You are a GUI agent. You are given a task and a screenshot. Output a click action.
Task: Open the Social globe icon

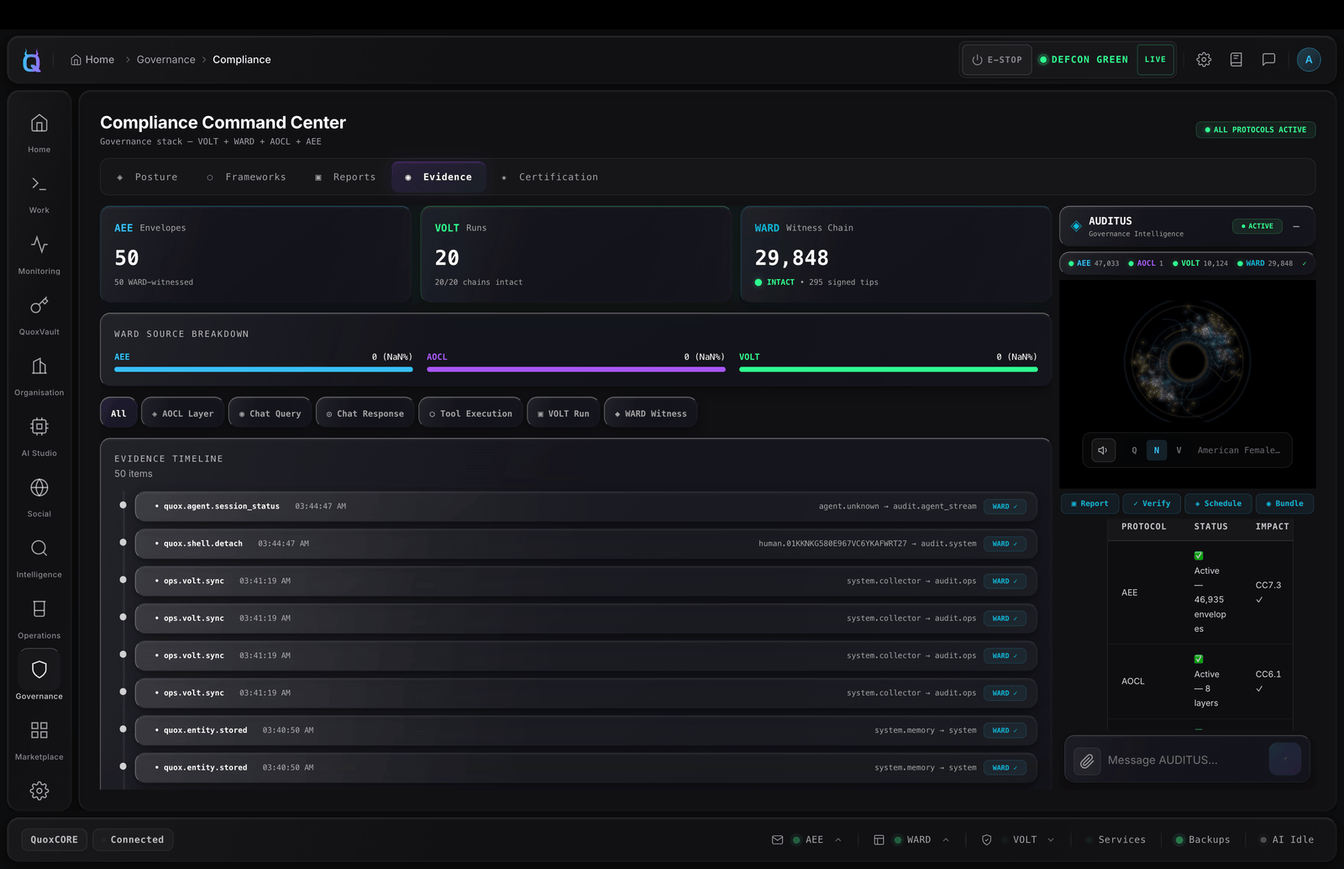pos(39,488)
